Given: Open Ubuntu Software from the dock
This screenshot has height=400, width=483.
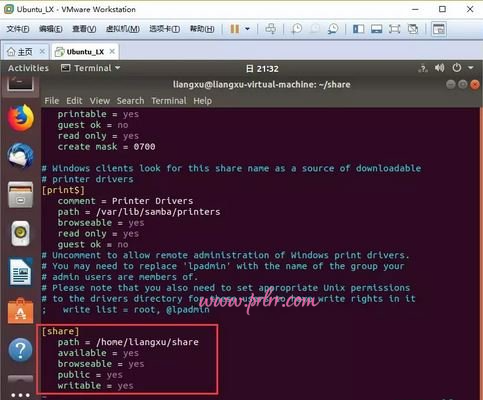Looking at the screenshot, I should pyautogui.click(x=21, y=311).
